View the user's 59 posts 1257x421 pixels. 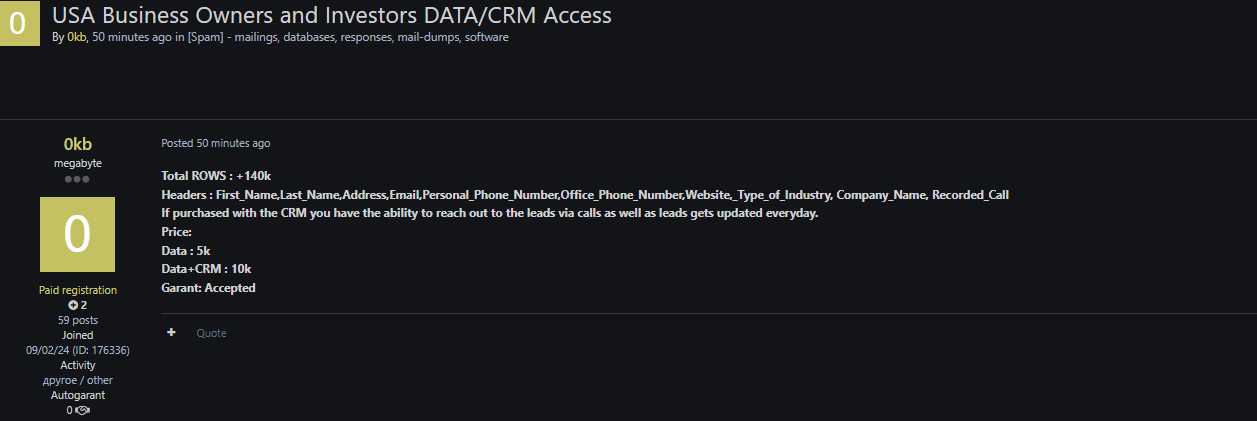[x=77, y=320]
